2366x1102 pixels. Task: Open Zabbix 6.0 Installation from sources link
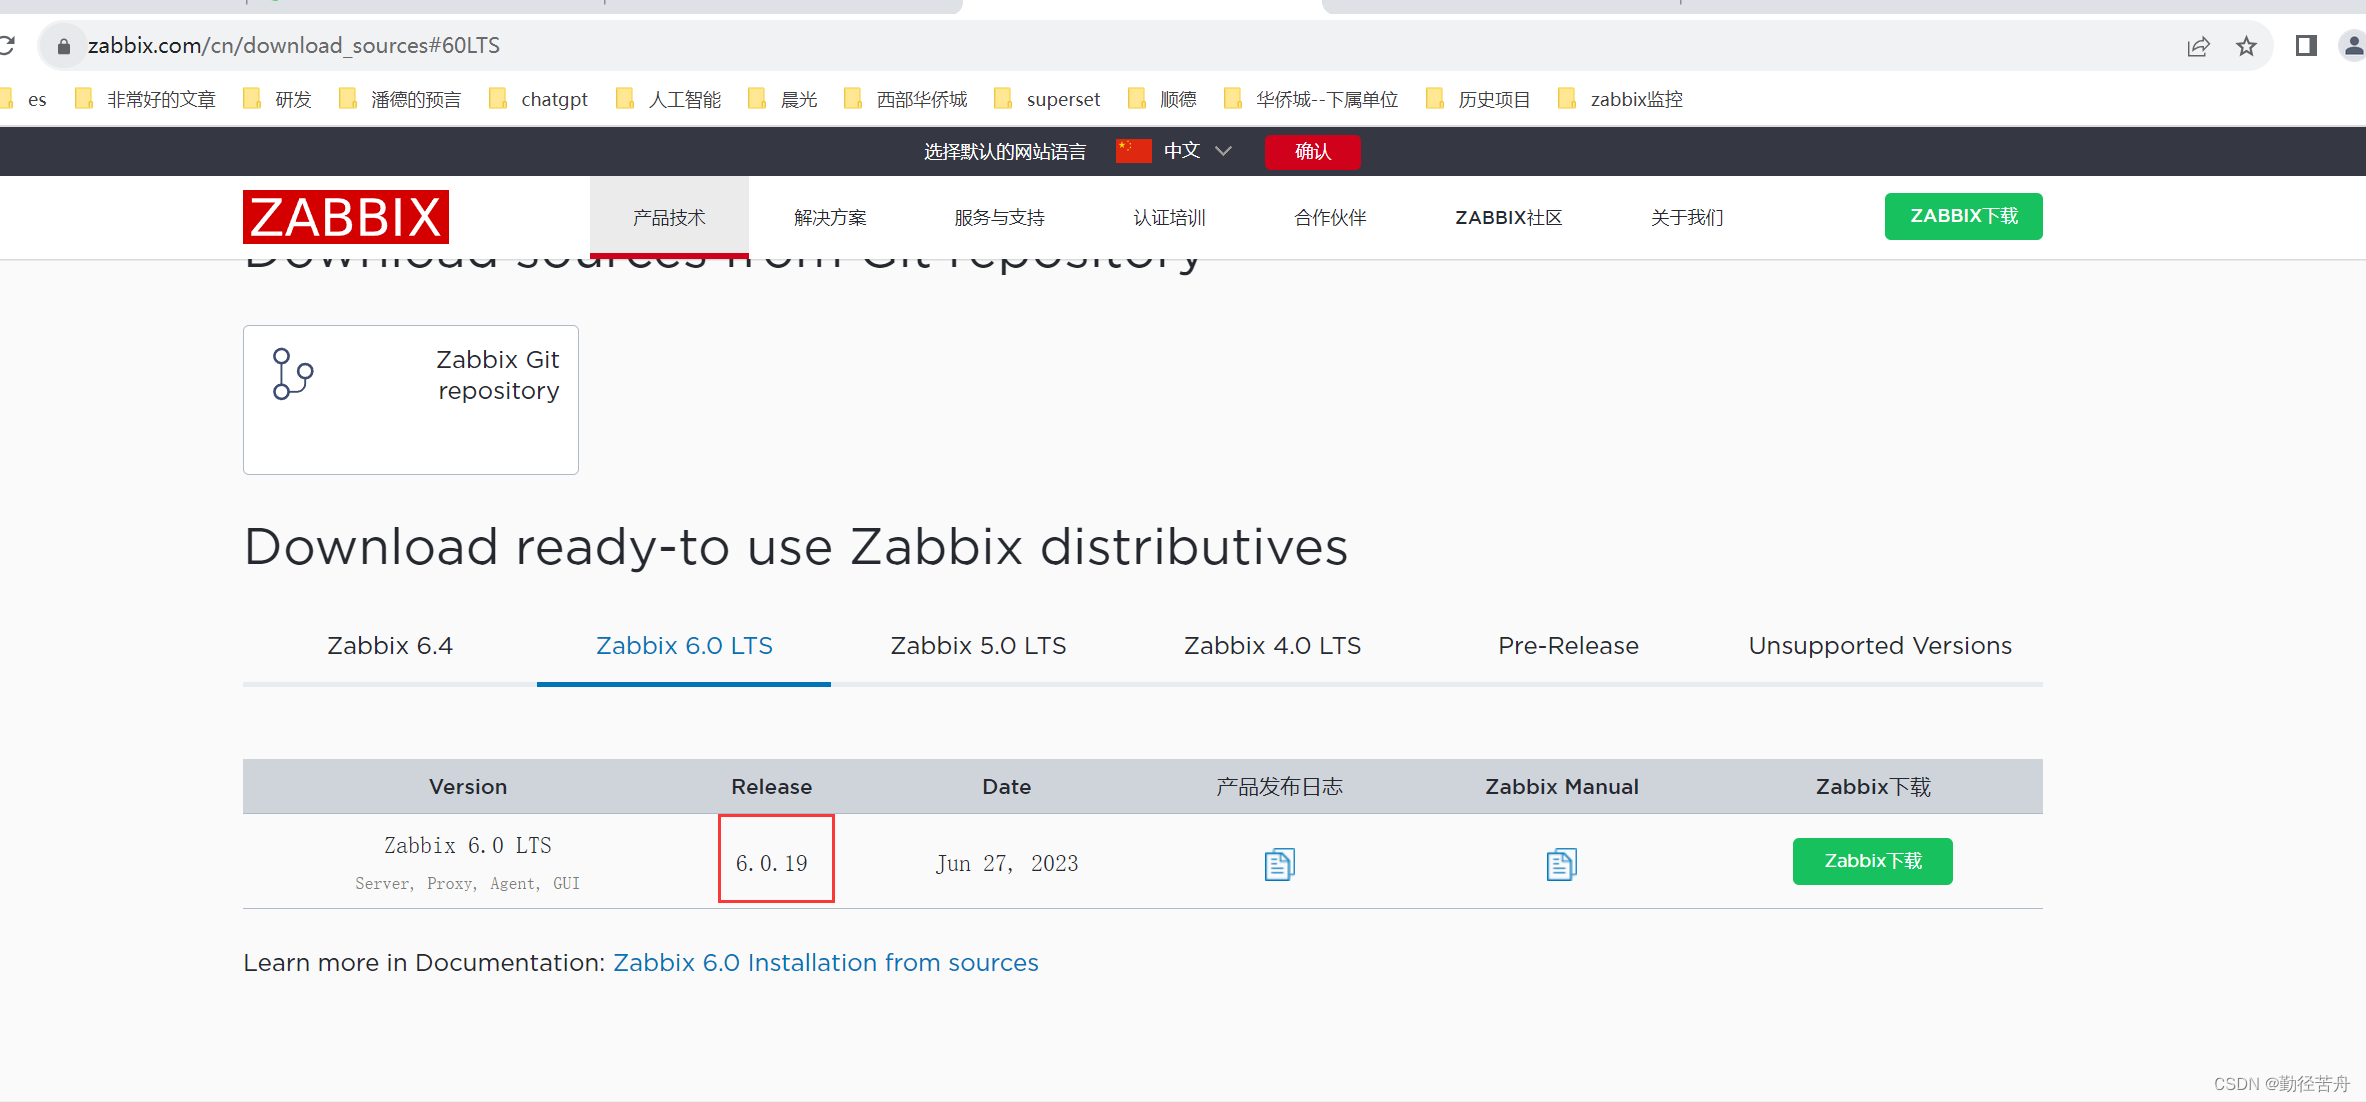(x=826, y=962)
